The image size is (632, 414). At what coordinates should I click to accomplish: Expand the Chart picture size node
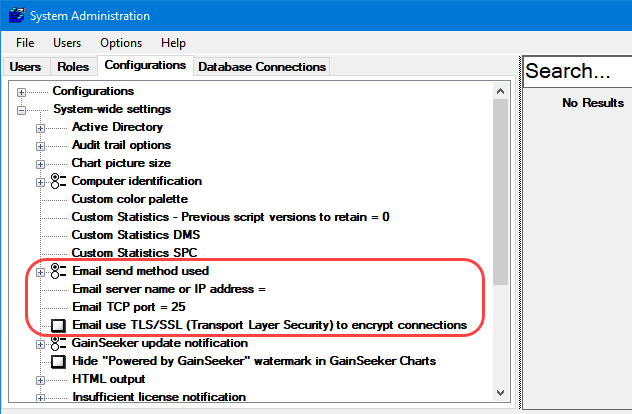coord(40,163)
